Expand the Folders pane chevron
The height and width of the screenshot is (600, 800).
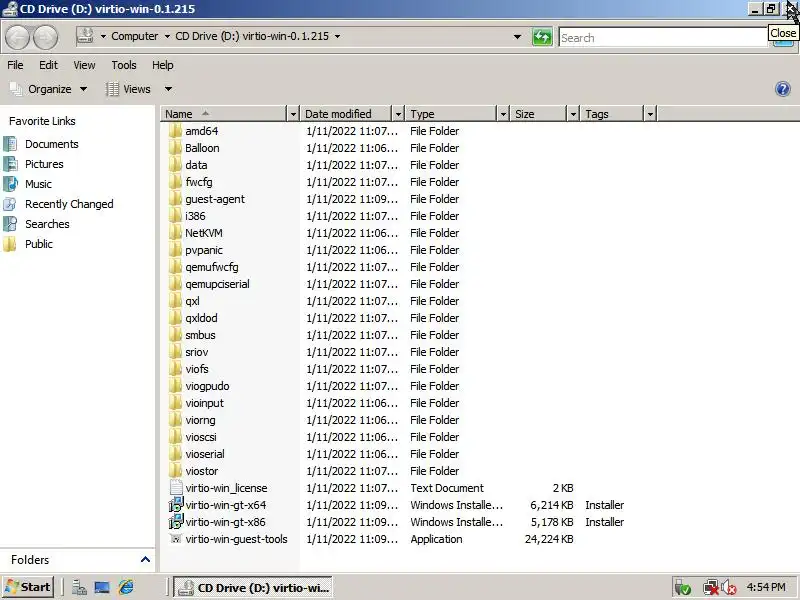pyautogui.click(x=145, y=560)
